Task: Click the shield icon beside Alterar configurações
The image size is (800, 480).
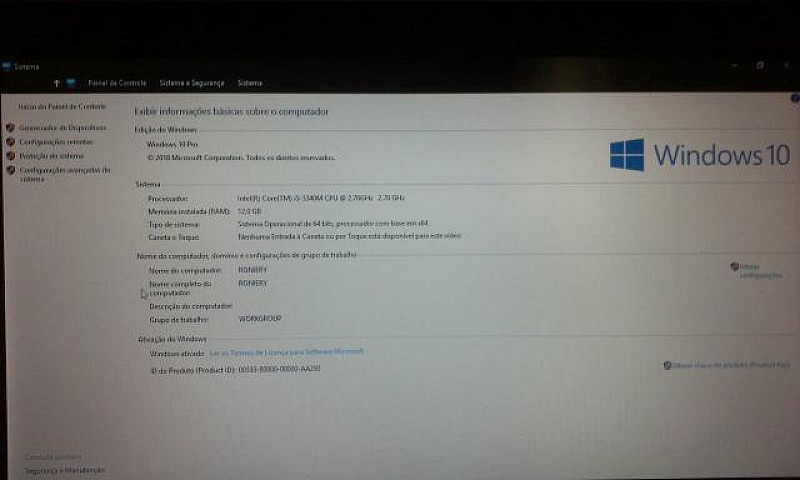Action: pyautogui.click(x=735, y=266)
